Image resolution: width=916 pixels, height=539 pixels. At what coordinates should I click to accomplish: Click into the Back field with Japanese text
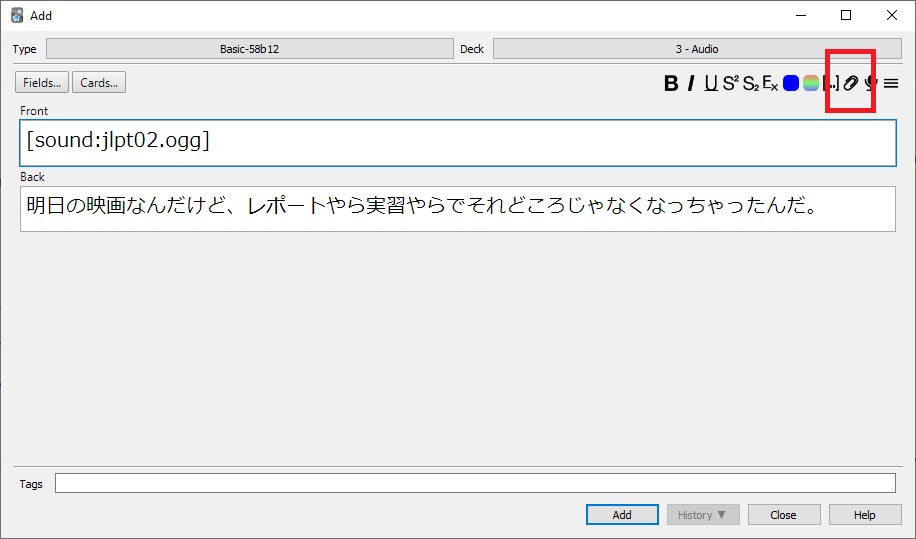pos(457,208)
